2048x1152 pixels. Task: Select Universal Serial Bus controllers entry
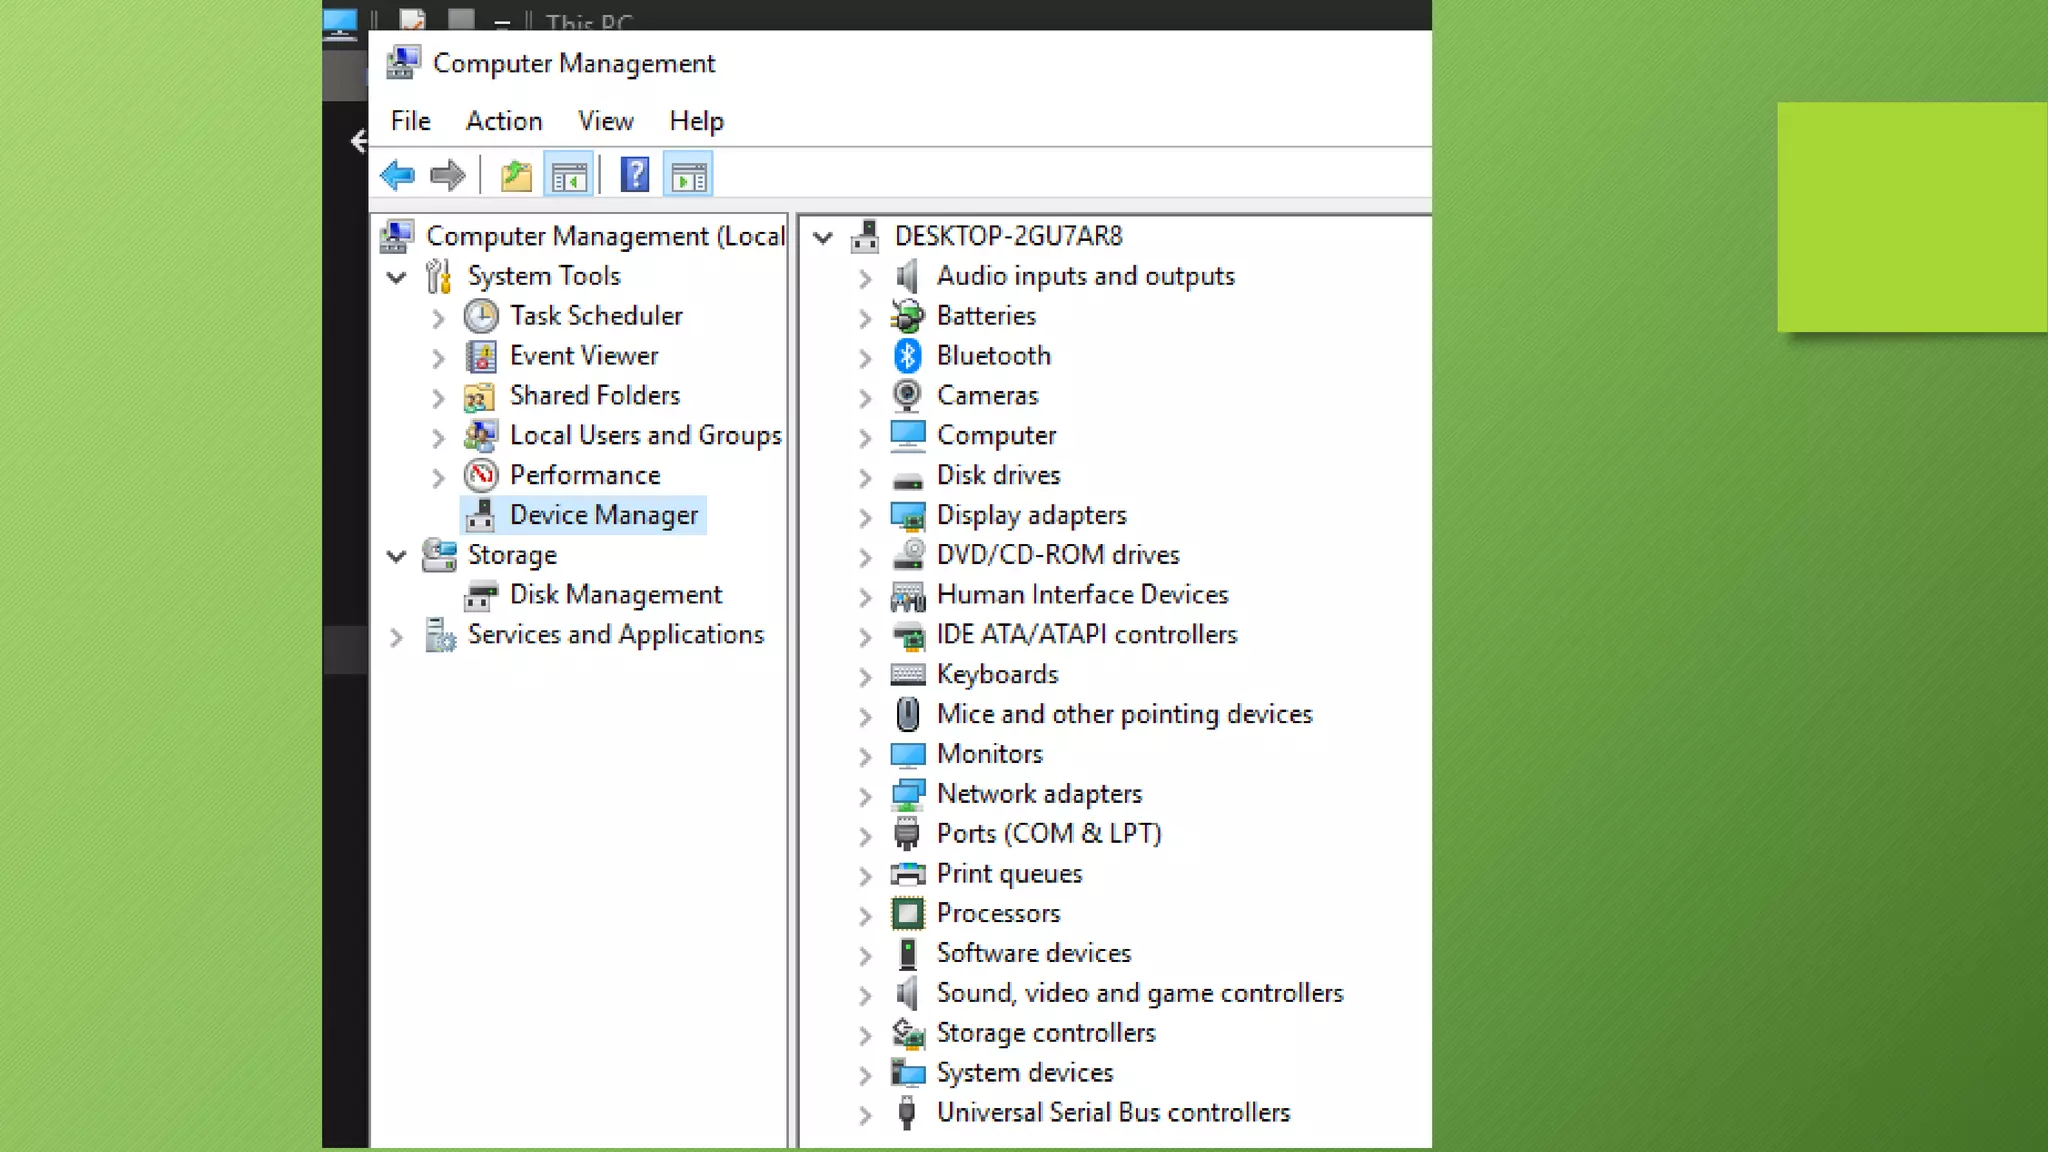pos(1113,1113)
